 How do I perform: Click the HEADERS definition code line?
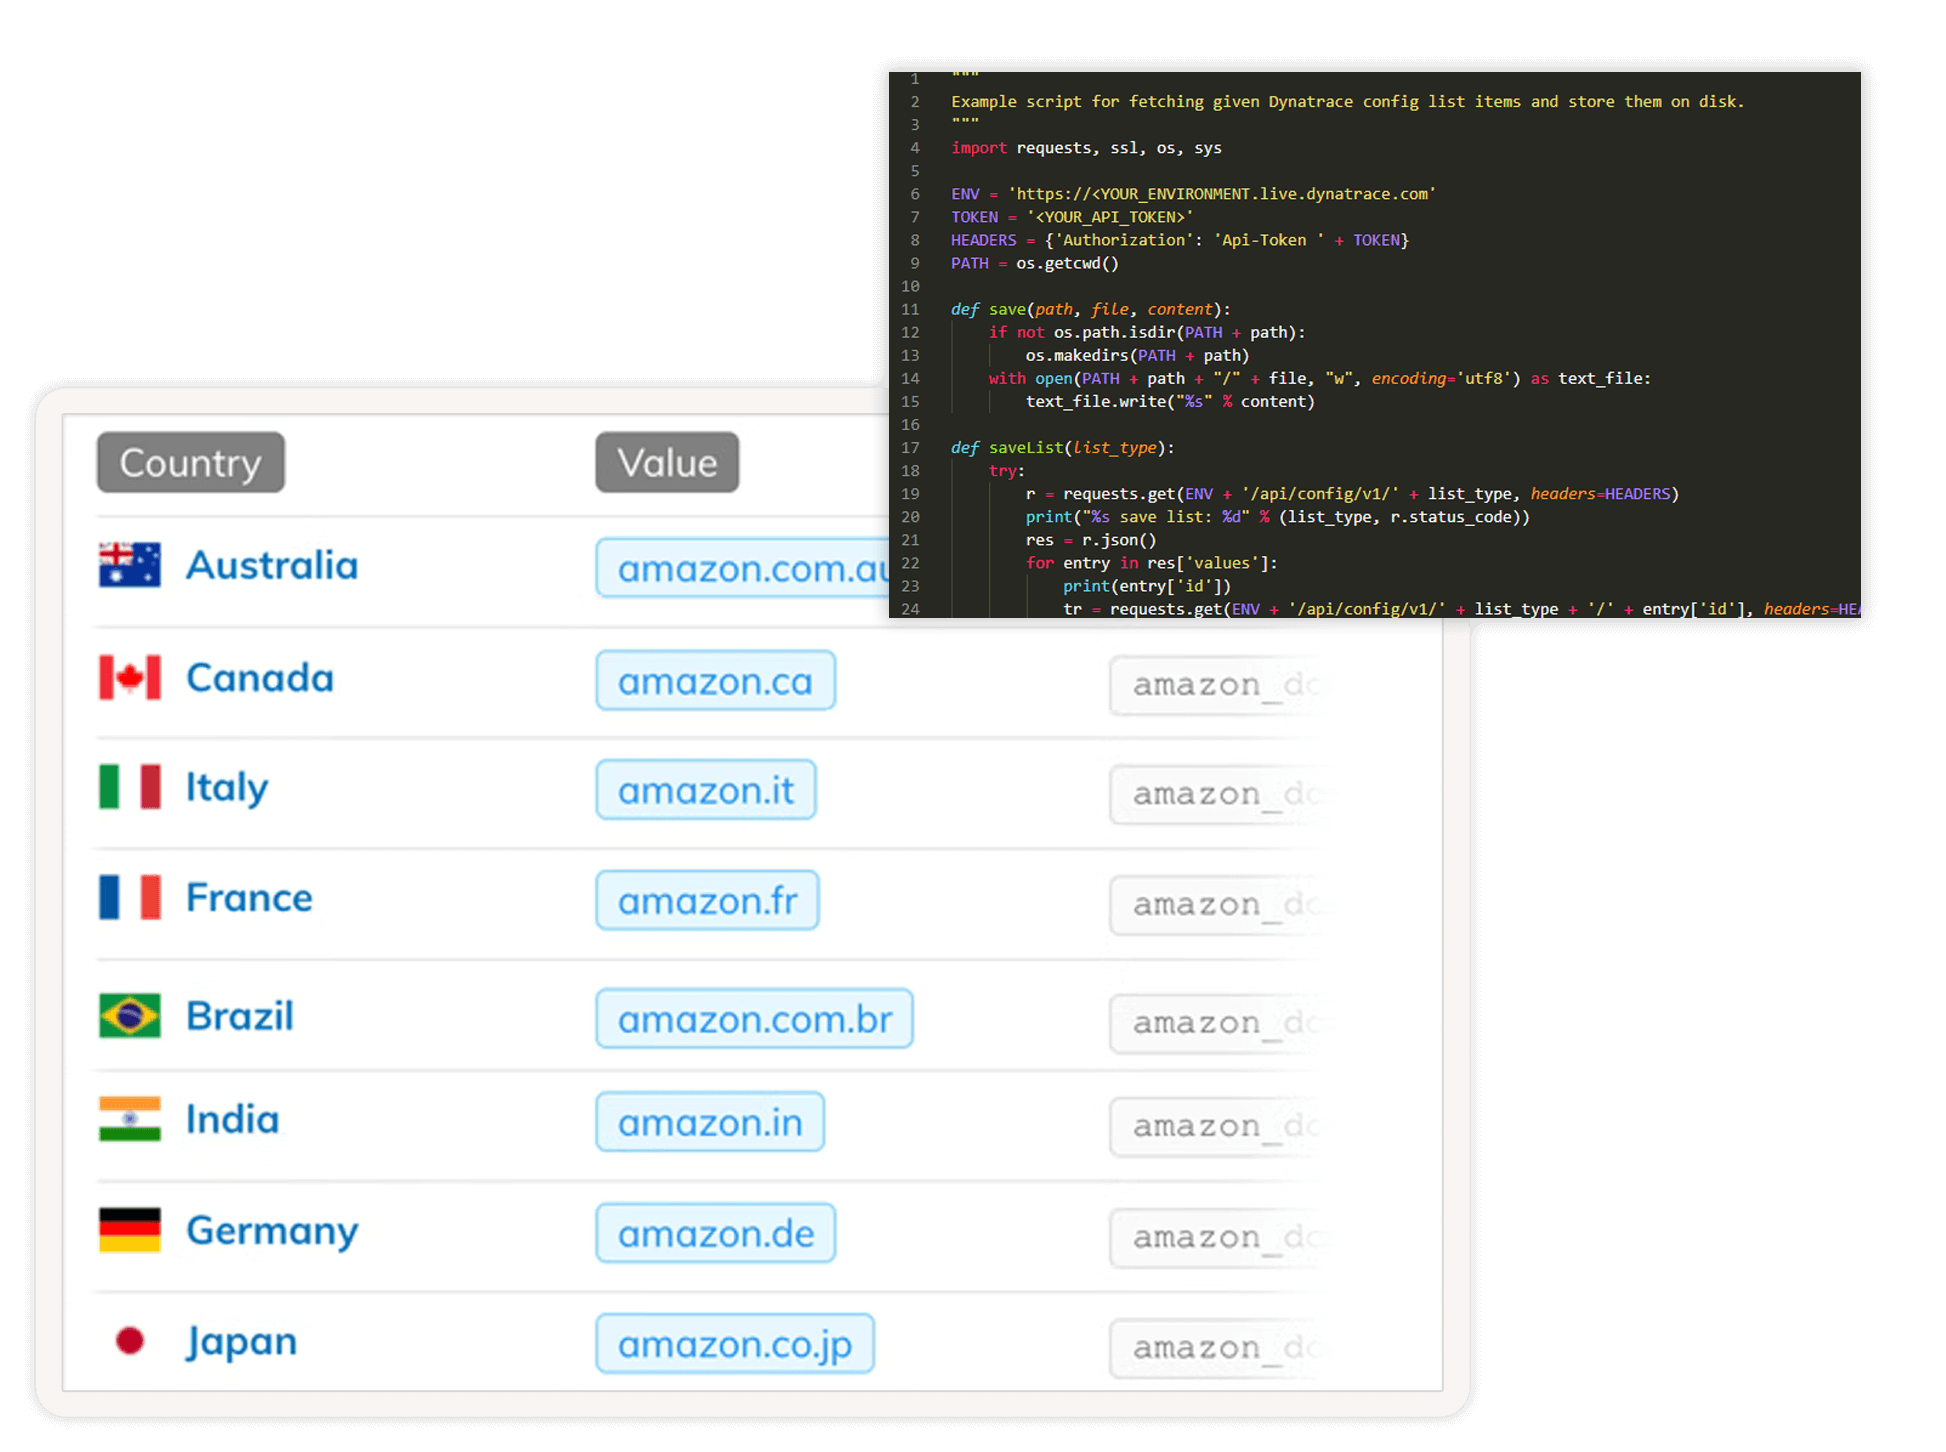point(1179,240)
